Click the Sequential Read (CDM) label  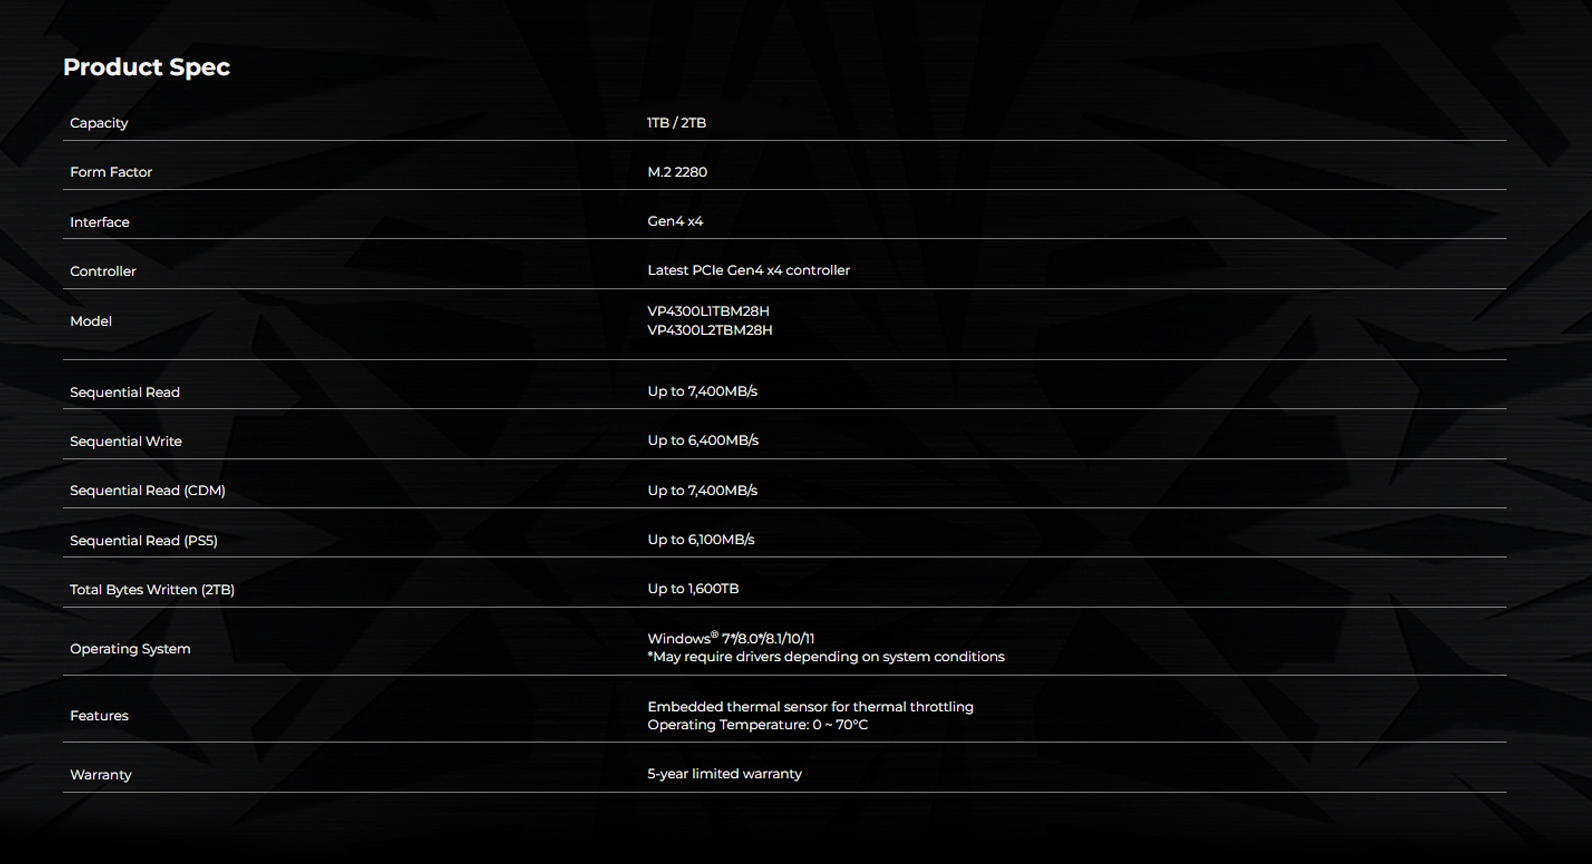148,490
